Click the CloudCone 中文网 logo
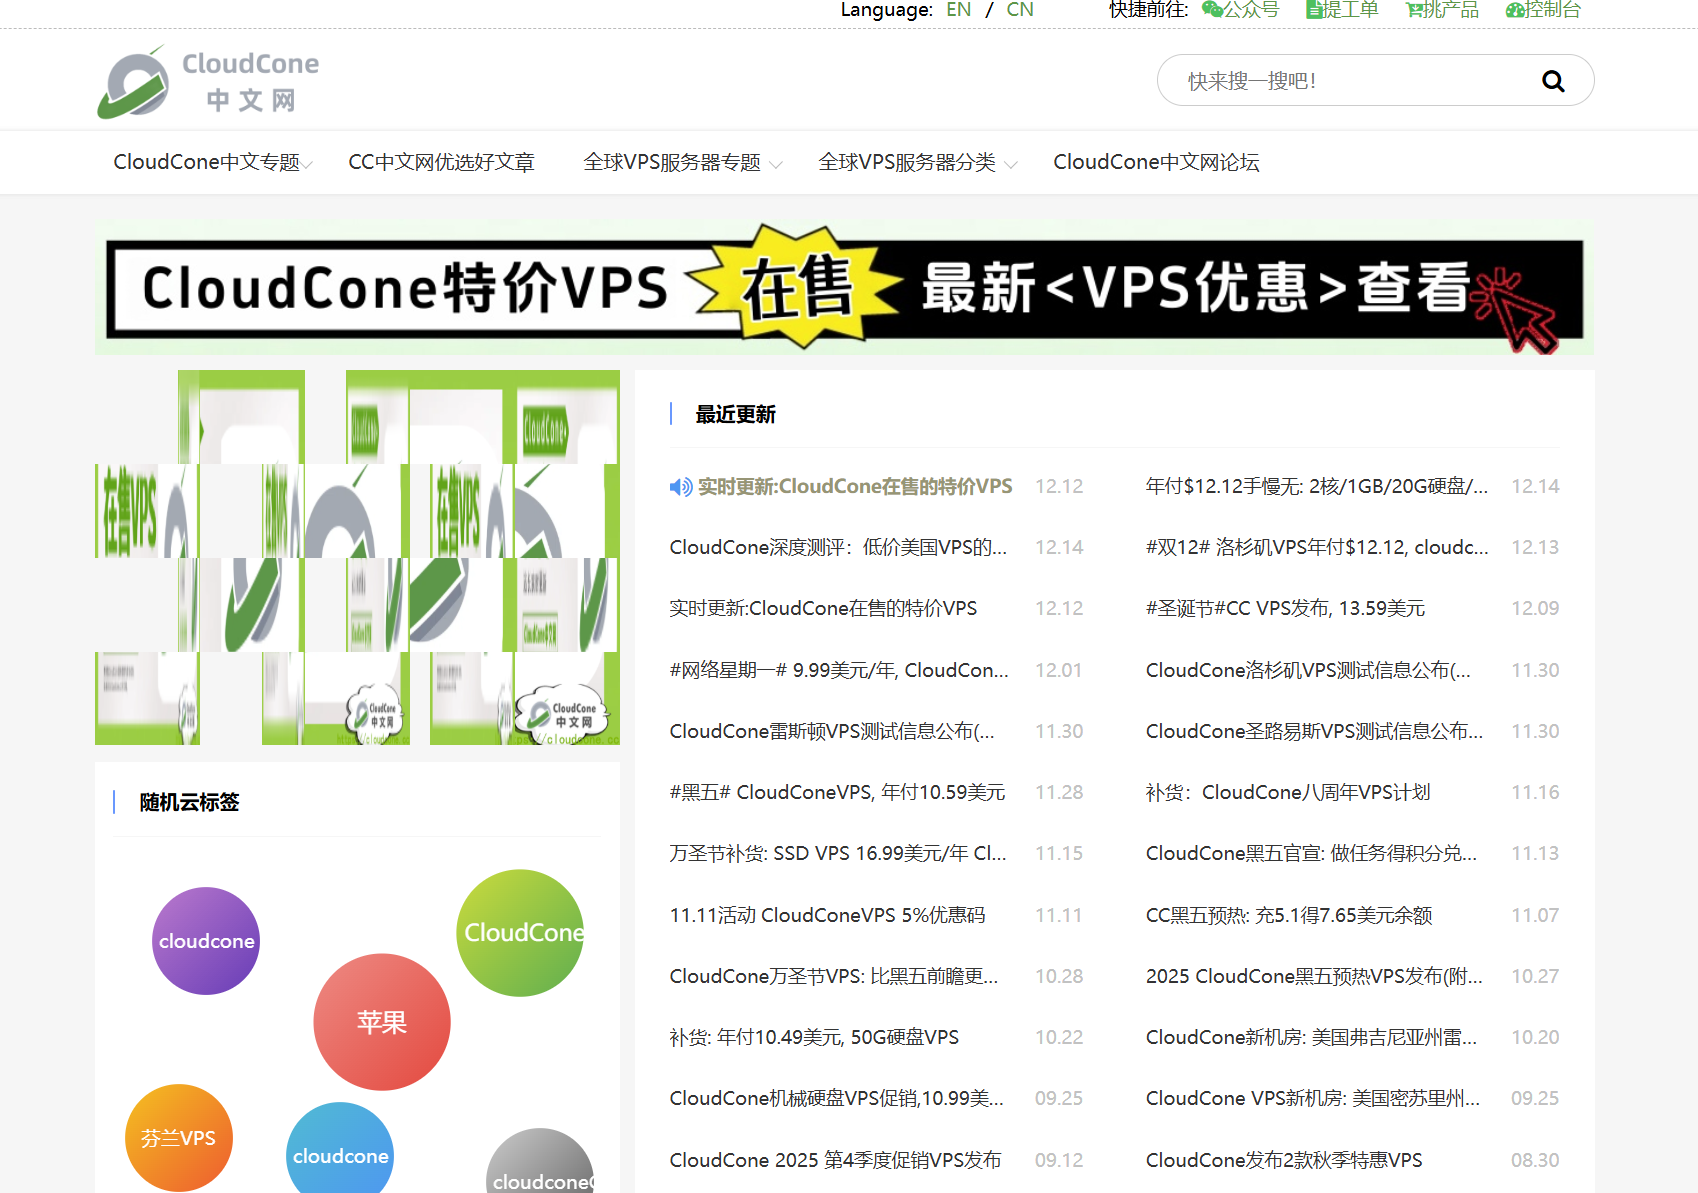1698x1193 pixels. (x=208, y=81)
